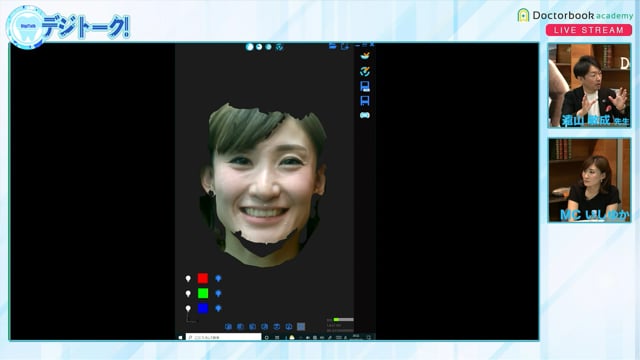Toggle the blue pin next to the green swatch
This screenshot has height=360, width=640.
pyautogui.click(x=218, y=293)
